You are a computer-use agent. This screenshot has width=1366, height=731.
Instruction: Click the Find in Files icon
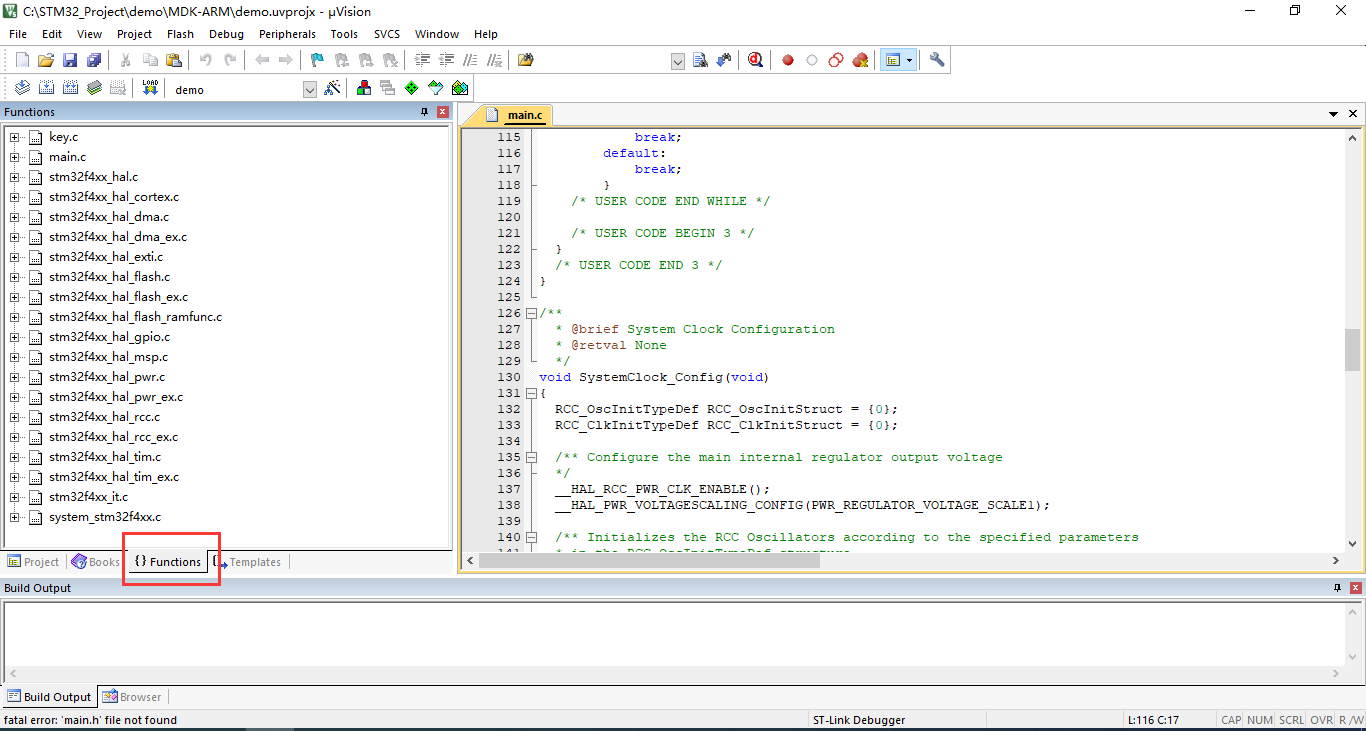point(526,60)
